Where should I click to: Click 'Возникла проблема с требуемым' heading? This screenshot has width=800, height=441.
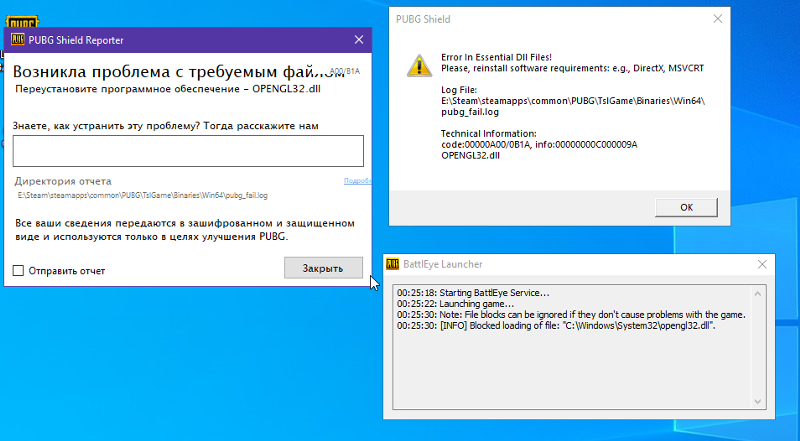pyautogui.click(x=179, y=72)
